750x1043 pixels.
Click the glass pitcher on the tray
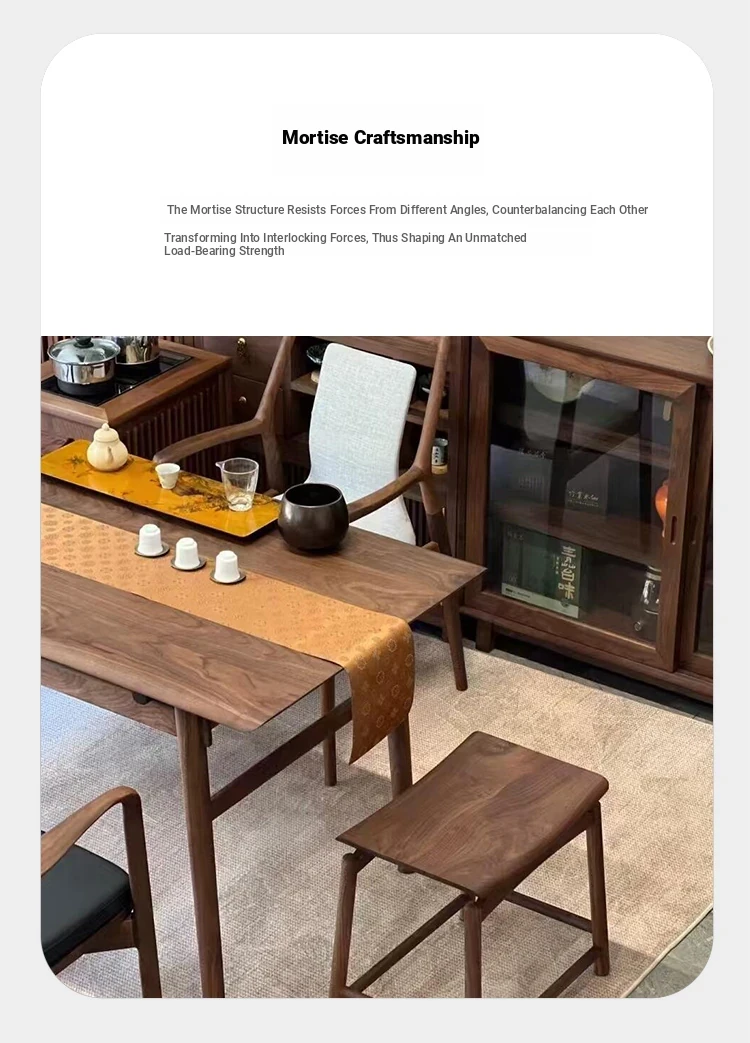point(238,484)
